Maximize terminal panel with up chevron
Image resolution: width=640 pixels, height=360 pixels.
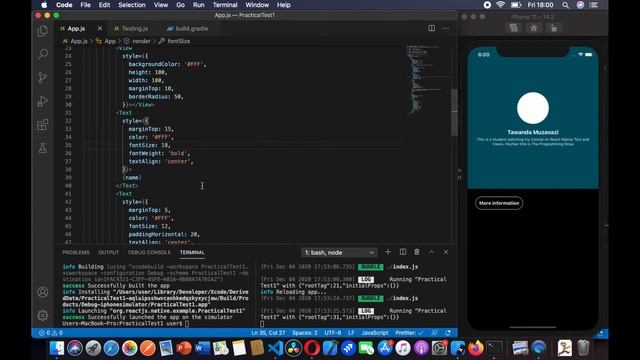pos(431,252)
